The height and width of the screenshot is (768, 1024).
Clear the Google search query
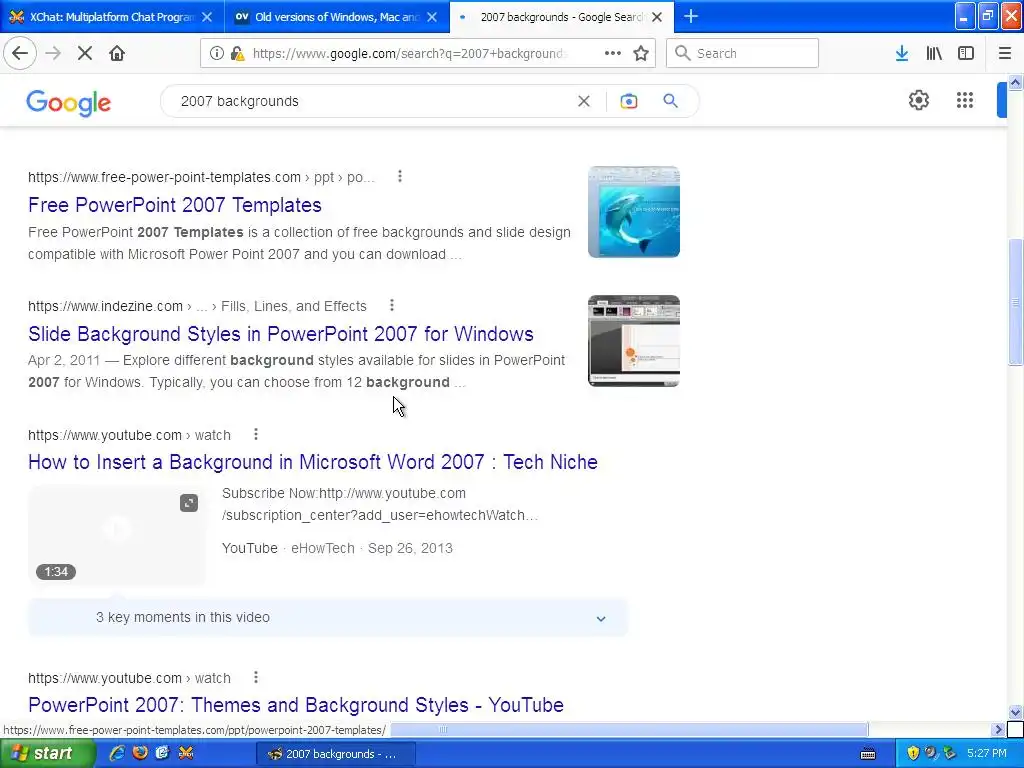584,101
